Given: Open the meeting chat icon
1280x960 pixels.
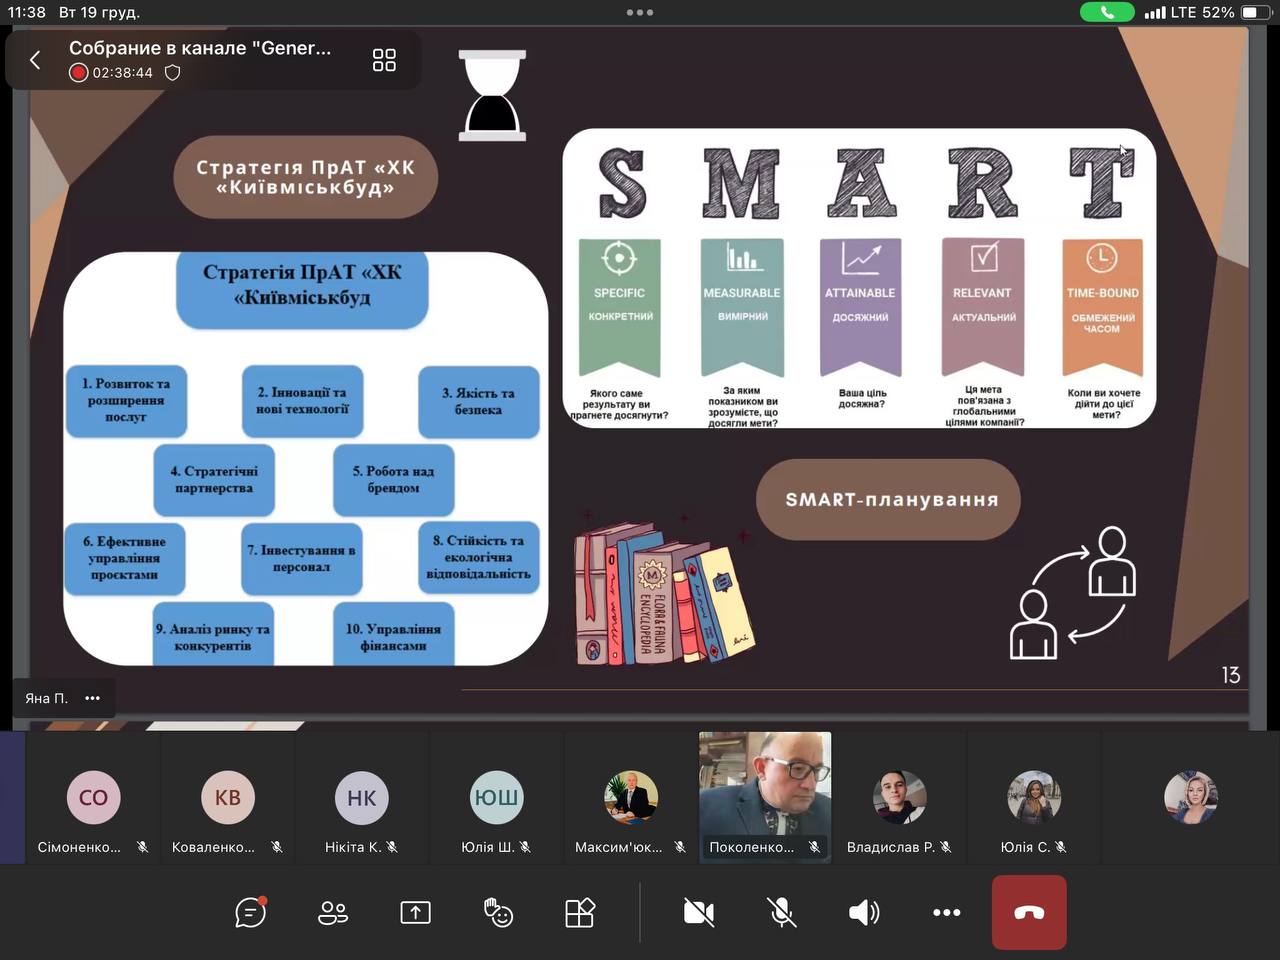Looking at the screenshot, I should pyautogui.click(x=250, y=912).
